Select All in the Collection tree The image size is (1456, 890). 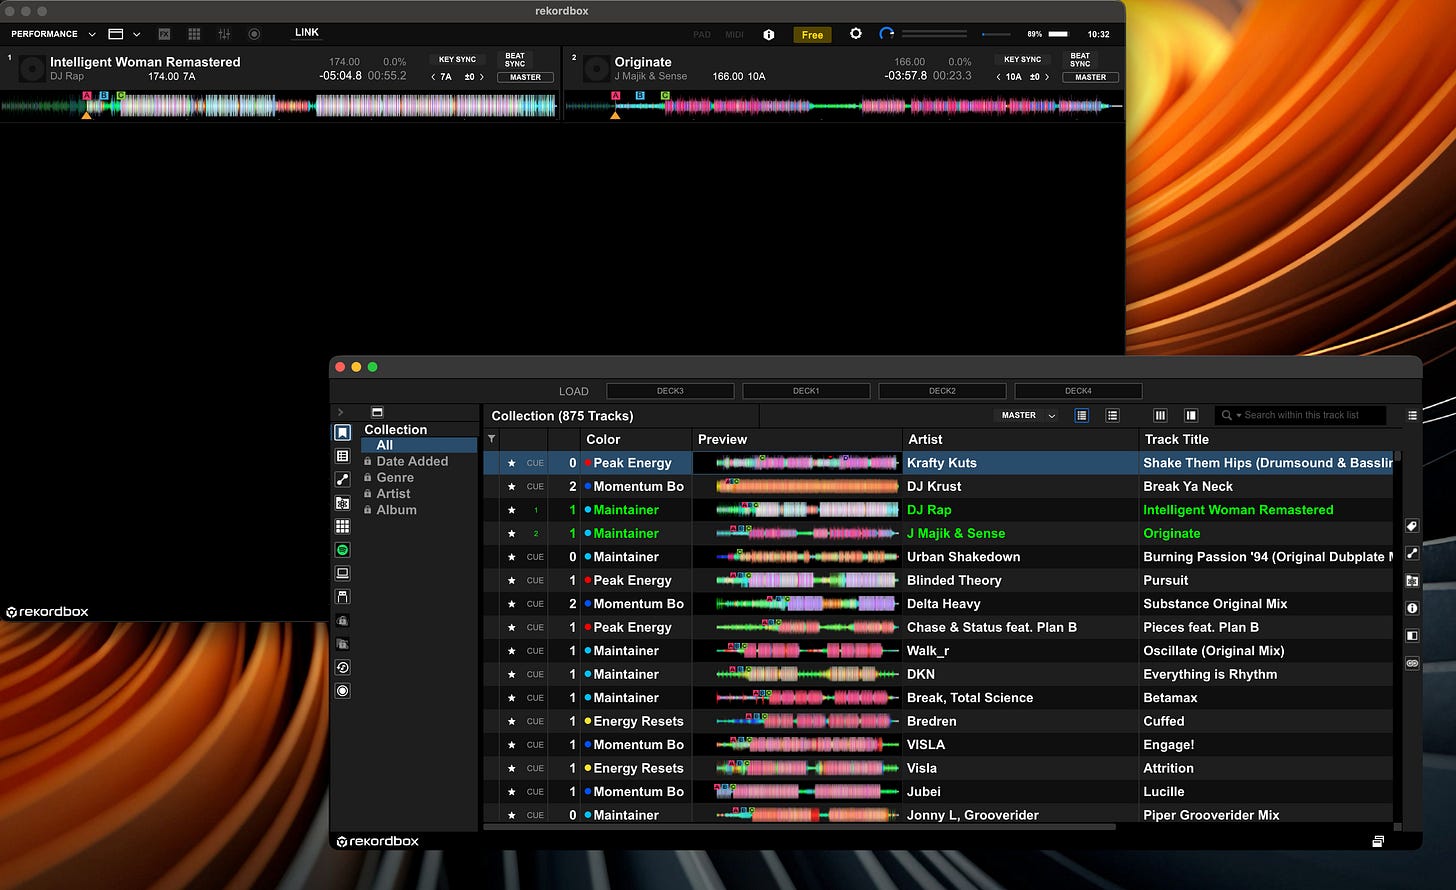[419, 445]
